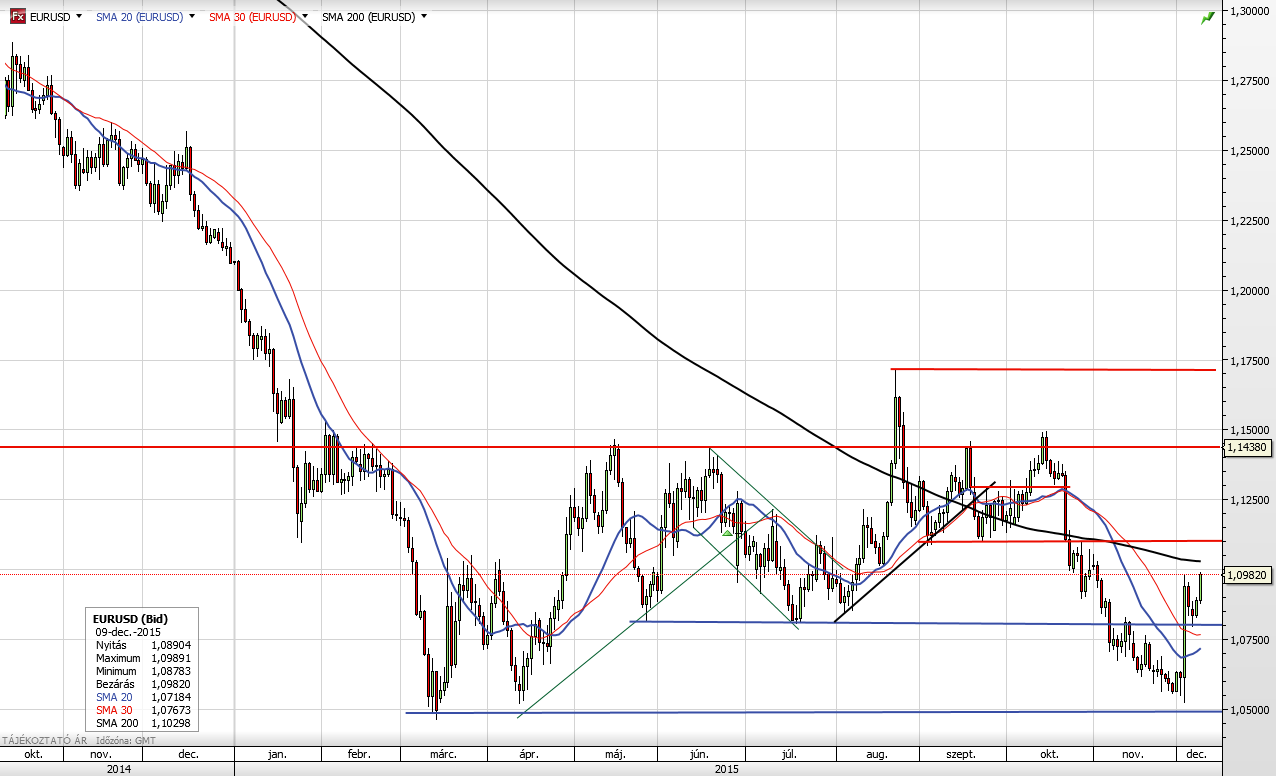Viewport: 1276px width, 776px height.
Task: Click the EURUSD (Bid) title in info box
Action: pyautogui.click(x=130, y=620)
